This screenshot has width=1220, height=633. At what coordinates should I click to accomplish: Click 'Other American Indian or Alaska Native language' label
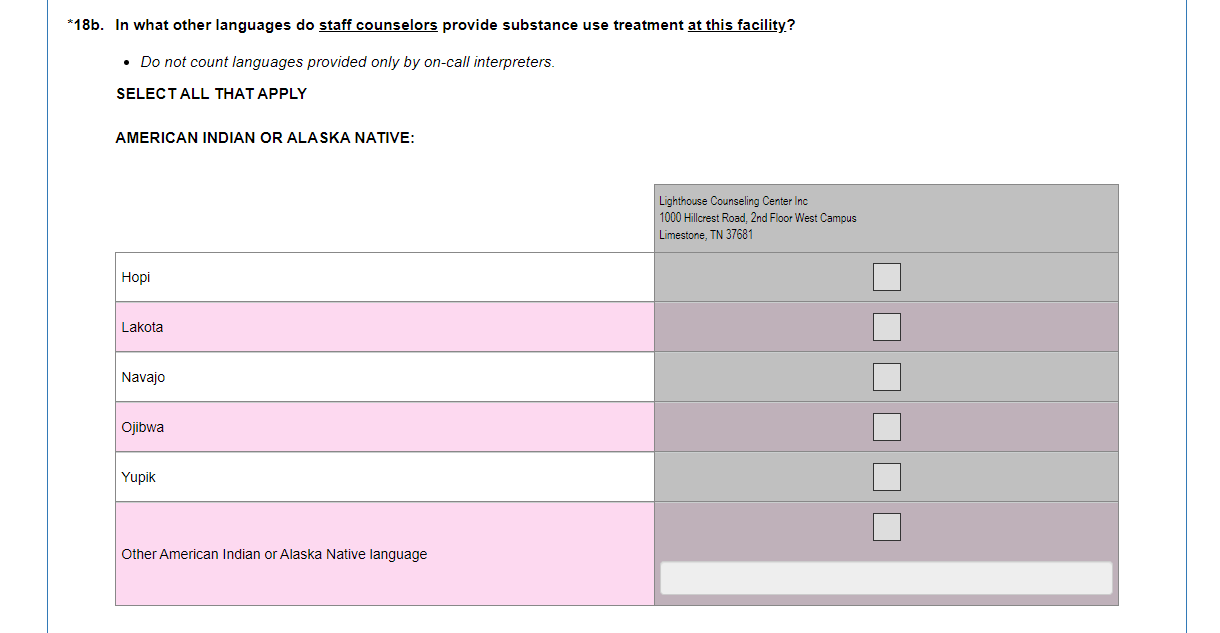[x=274, y=554]
